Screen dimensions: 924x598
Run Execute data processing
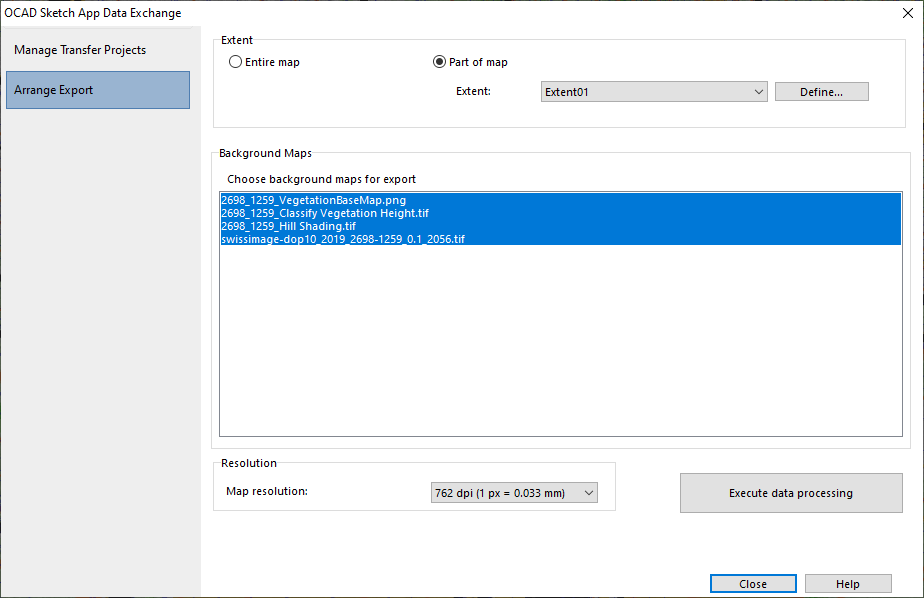791,493
